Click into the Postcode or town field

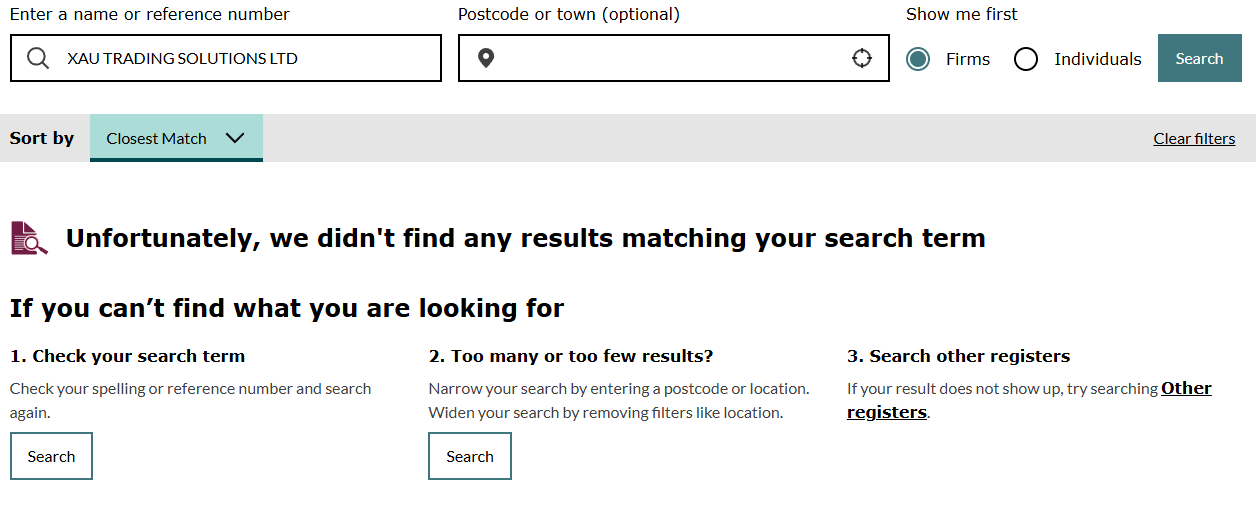tap(670, 58)
